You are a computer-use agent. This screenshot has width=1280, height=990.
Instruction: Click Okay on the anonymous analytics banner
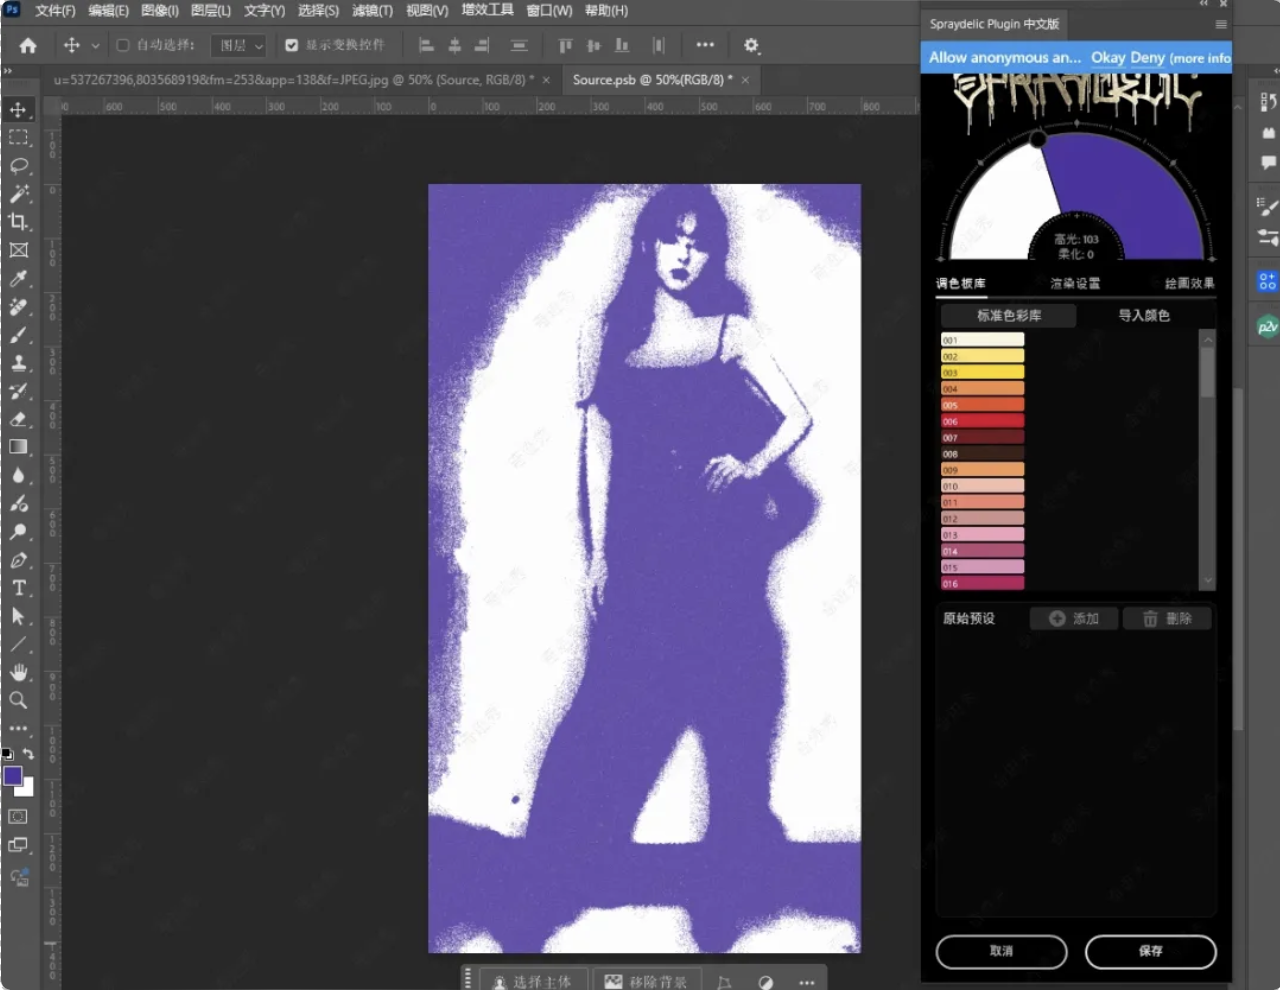(x=1108, y=58)
